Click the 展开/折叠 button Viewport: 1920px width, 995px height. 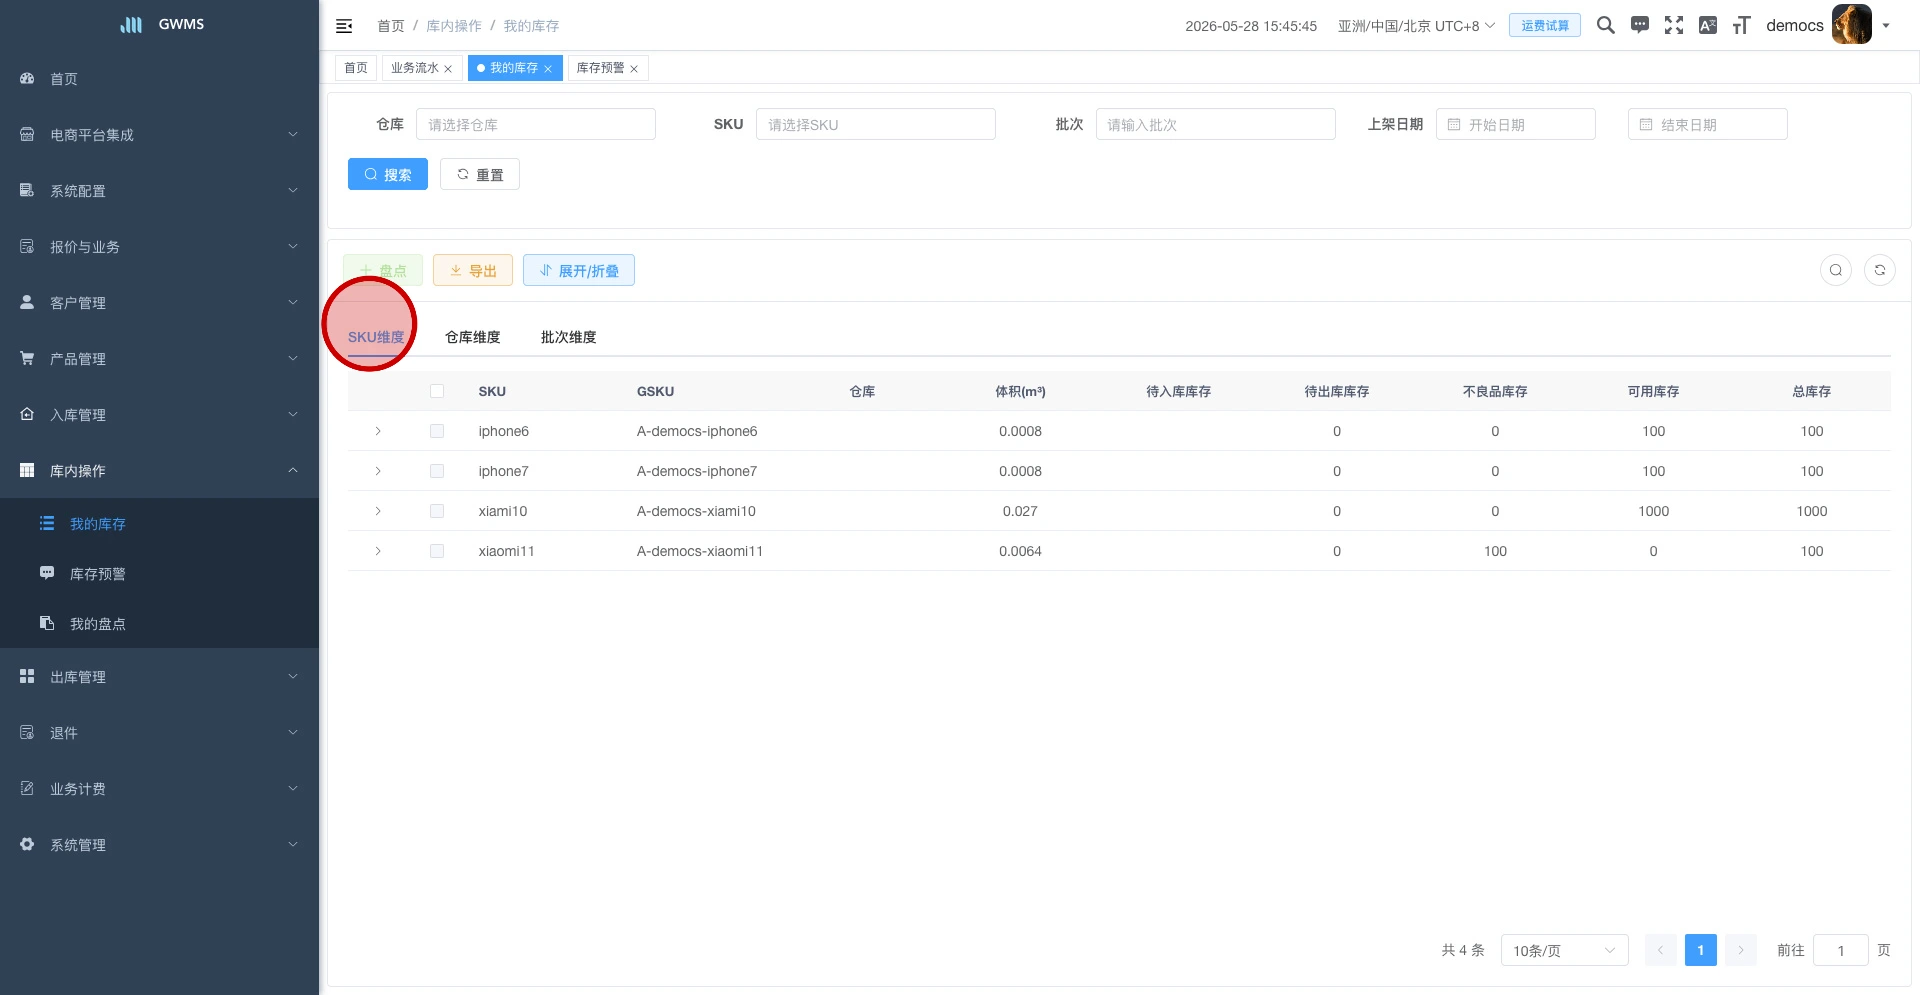[579, 270]
